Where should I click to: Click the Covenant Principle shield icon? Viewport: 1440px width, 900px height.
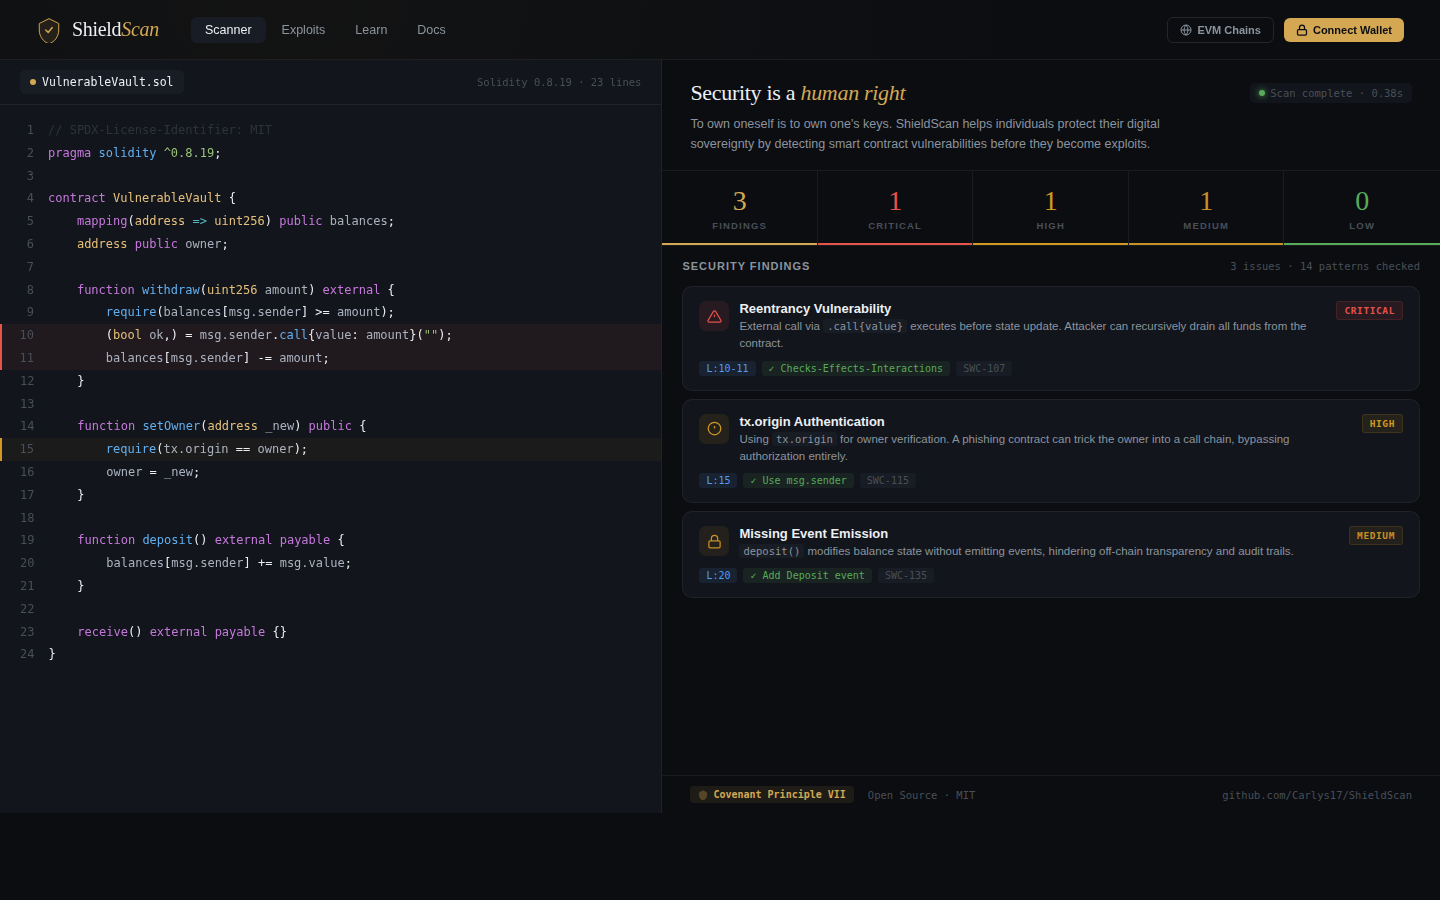pos(703,795)
